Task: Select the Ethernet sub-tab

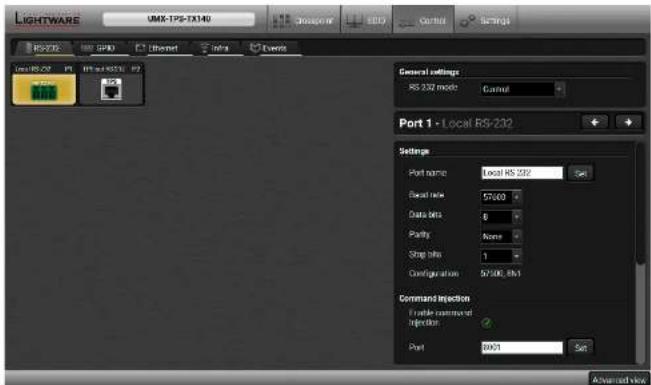Action: tap(158, 48)
